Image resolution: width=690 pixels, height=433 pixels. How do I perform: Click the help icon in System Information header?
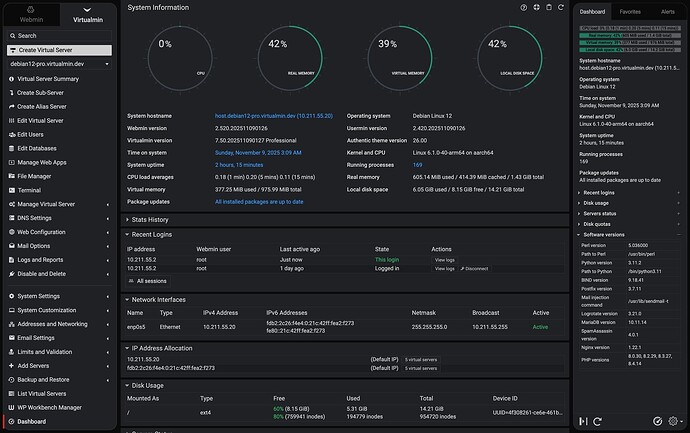click(523, 7)
